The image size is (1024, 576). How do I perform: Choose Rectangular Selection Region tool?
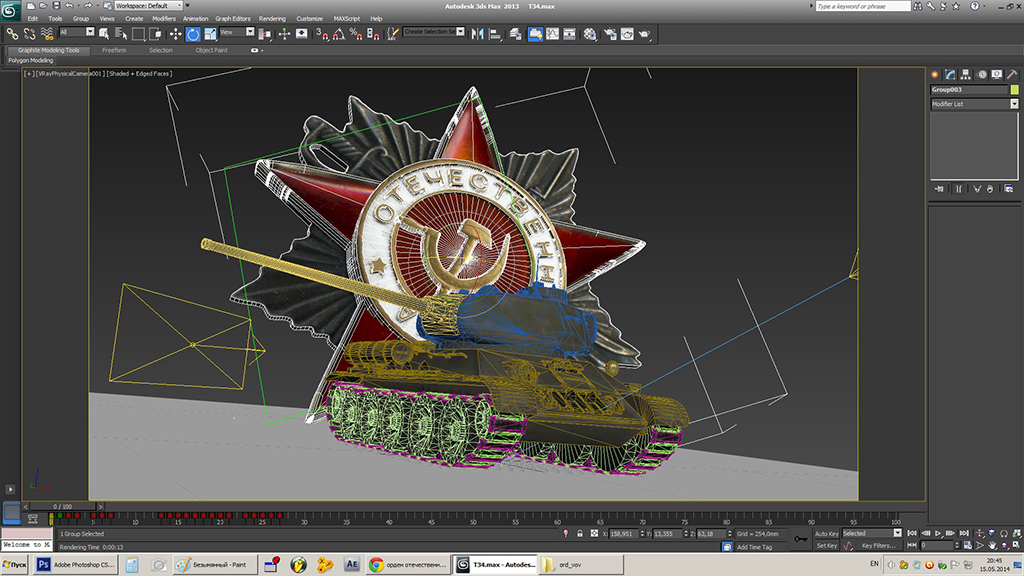click(x=138, y=34)
